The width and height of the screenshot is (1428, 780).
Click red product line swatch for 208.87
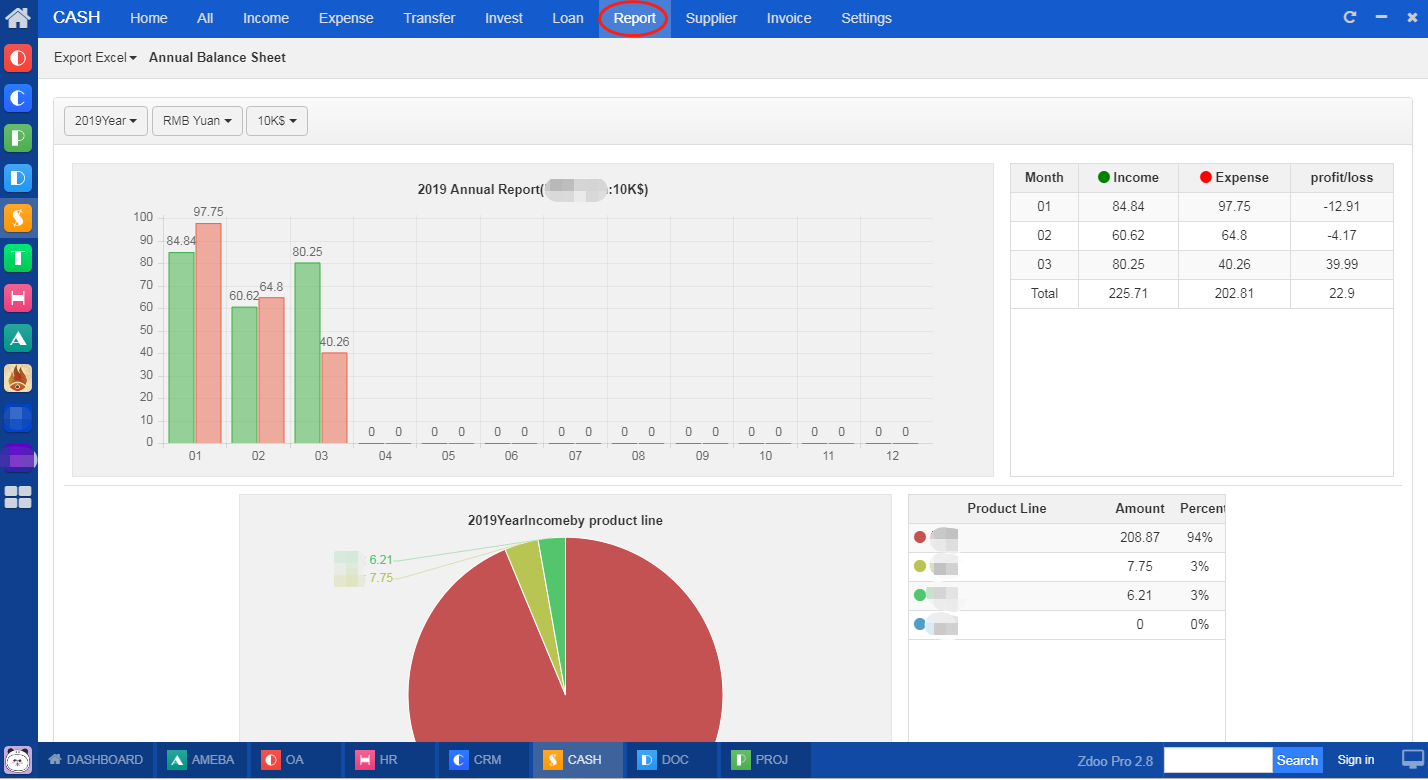[x=920, y=537]
